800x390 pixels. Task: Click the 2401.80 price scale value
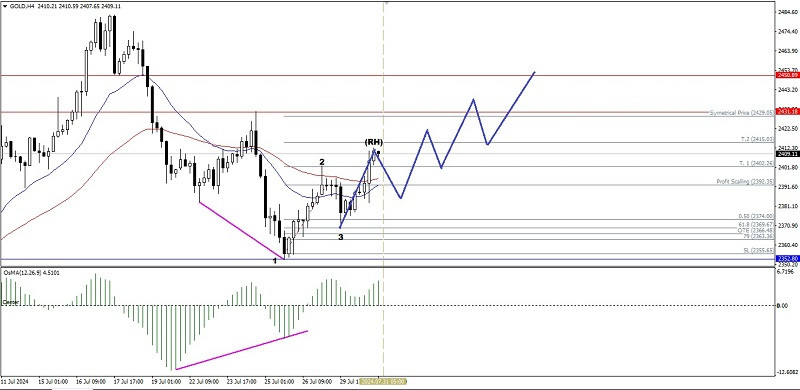(788, 167)
